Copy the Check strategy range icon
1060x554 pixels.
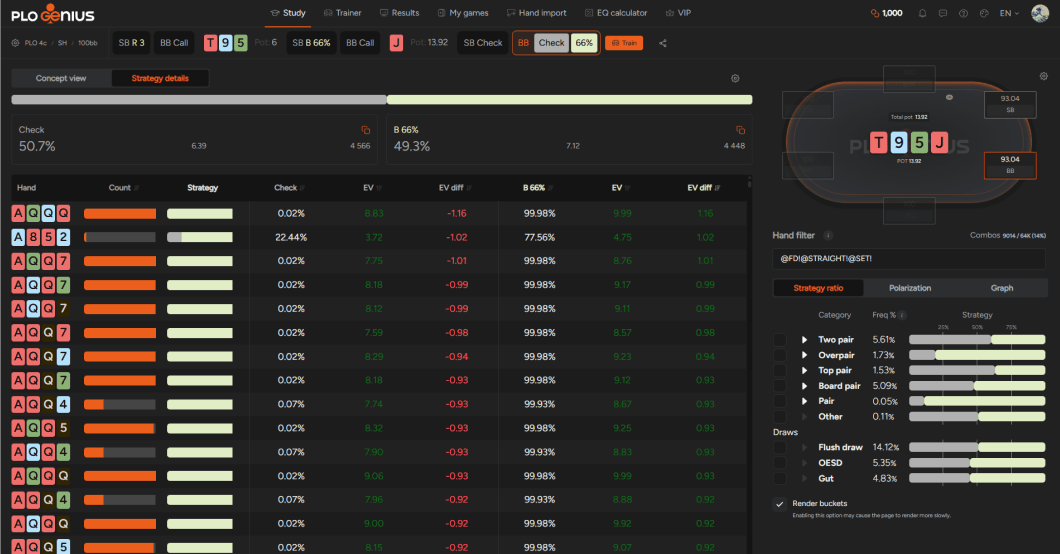click(366, 130)
